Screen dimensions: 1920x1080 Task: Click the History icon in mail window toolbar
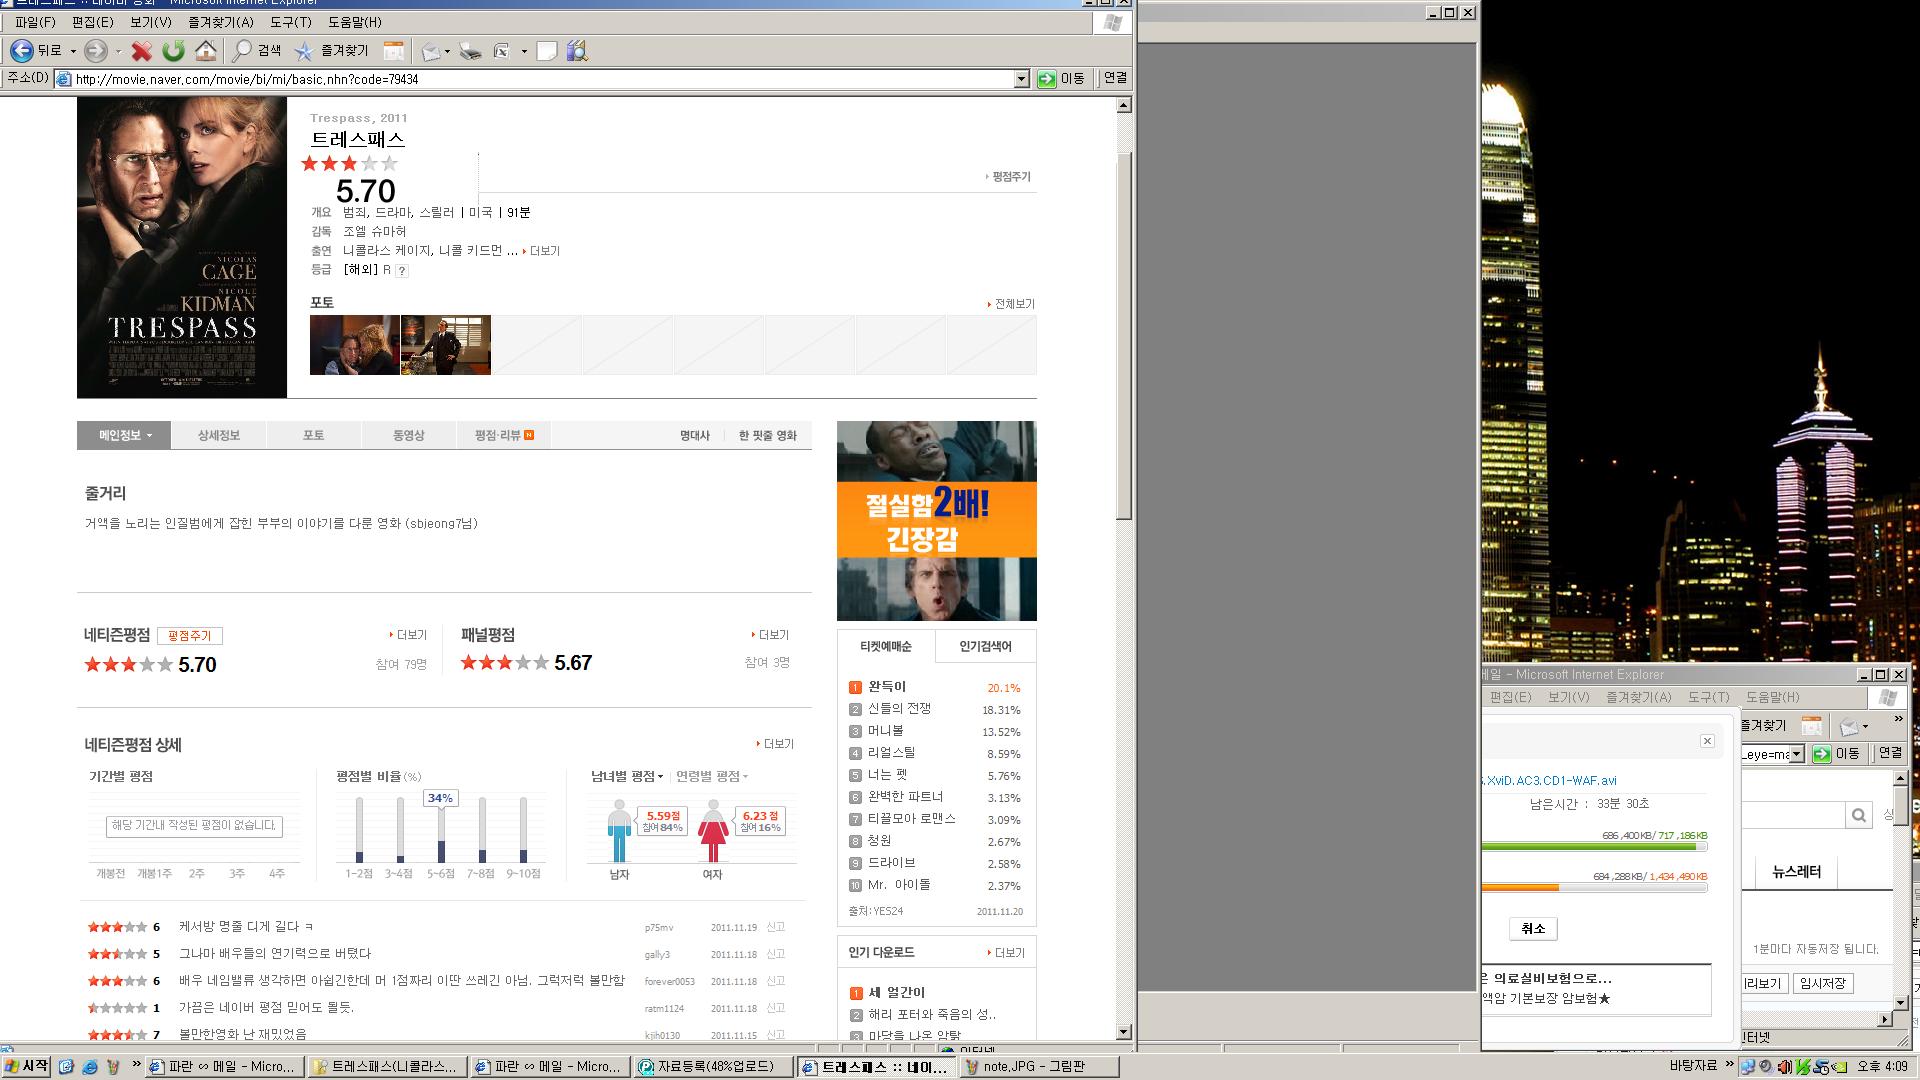click(1811, 725)
